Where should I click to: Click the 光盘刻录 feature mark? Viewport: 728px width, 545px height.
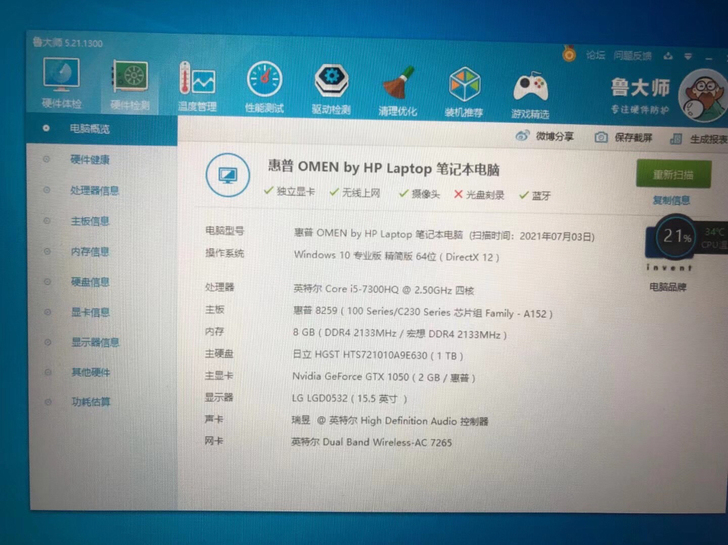pyautogui.click(x=479, y=195)
